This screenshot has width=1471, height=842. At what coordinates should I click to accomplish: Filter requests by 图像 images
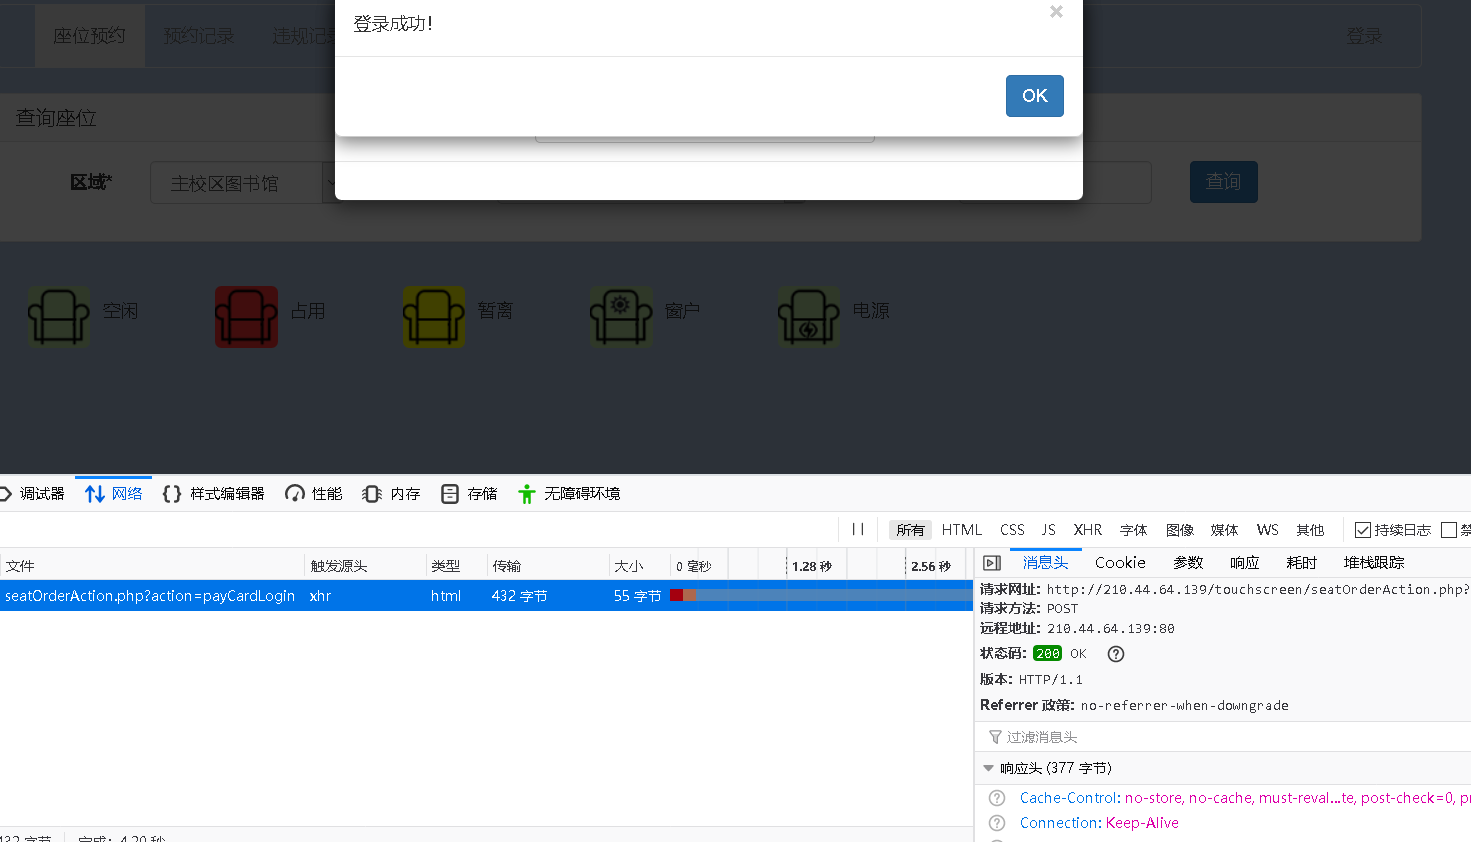1180,530
